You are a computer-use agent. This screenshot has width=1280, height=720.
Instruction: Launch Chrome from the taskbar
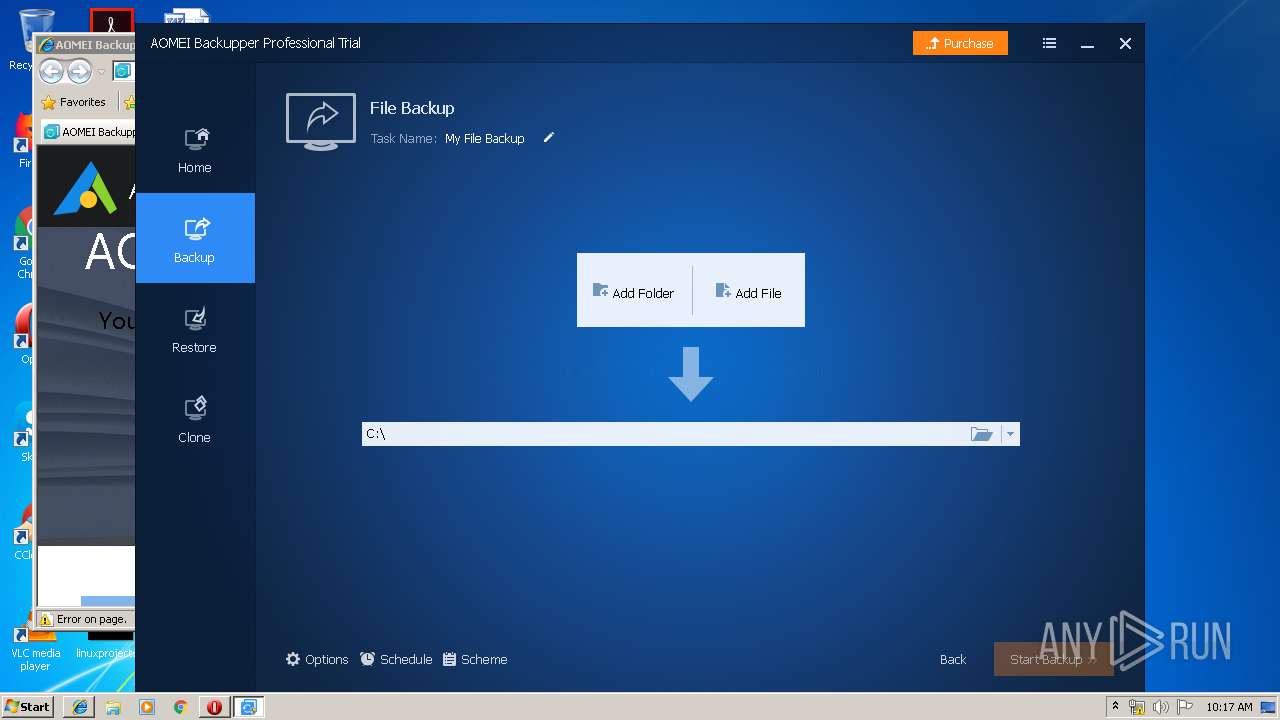click(181, 707)
